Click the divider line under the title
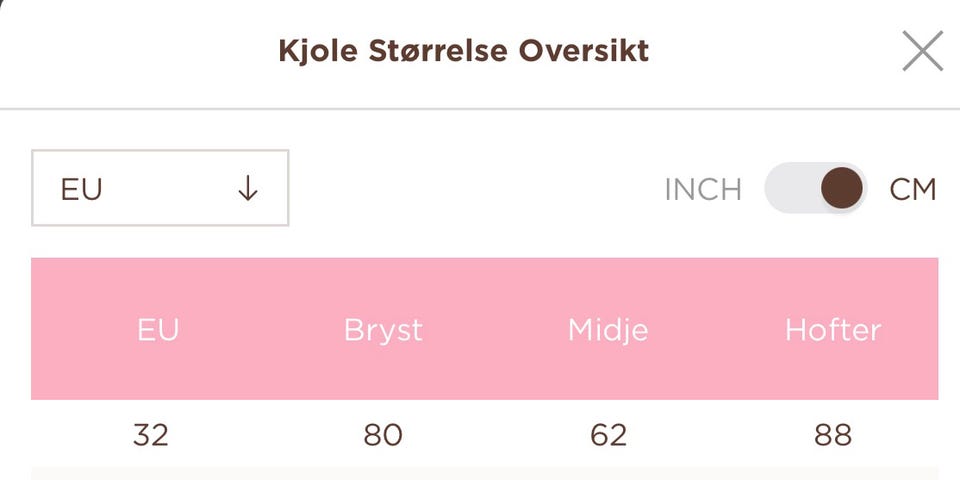 480,107
